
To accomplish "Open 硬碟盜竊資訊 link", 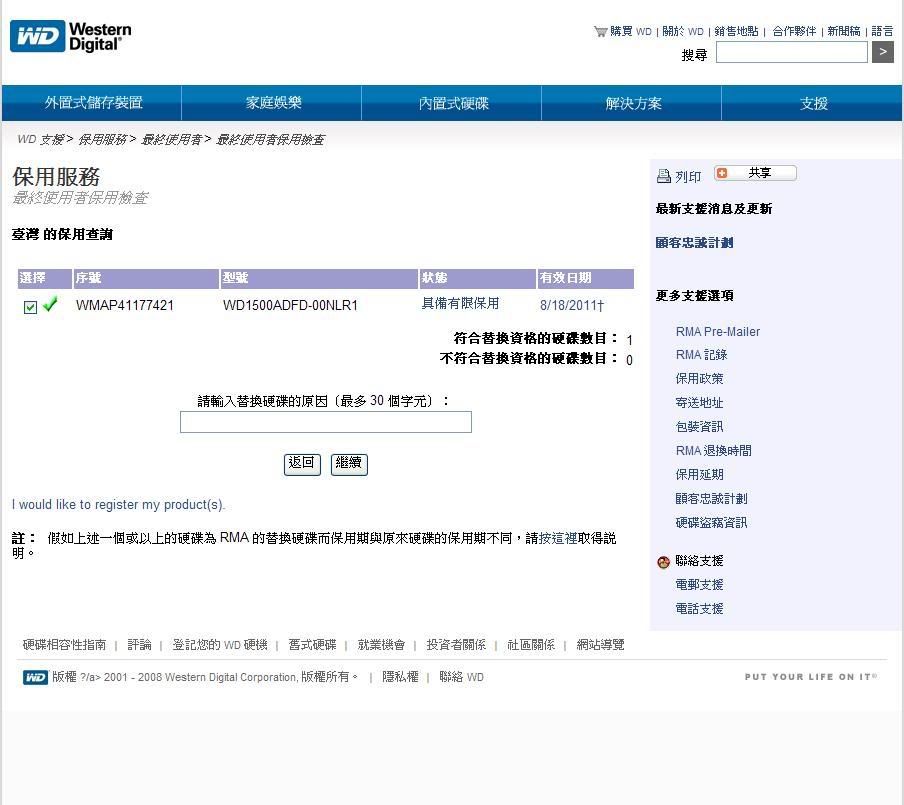I will coord(711,523).
